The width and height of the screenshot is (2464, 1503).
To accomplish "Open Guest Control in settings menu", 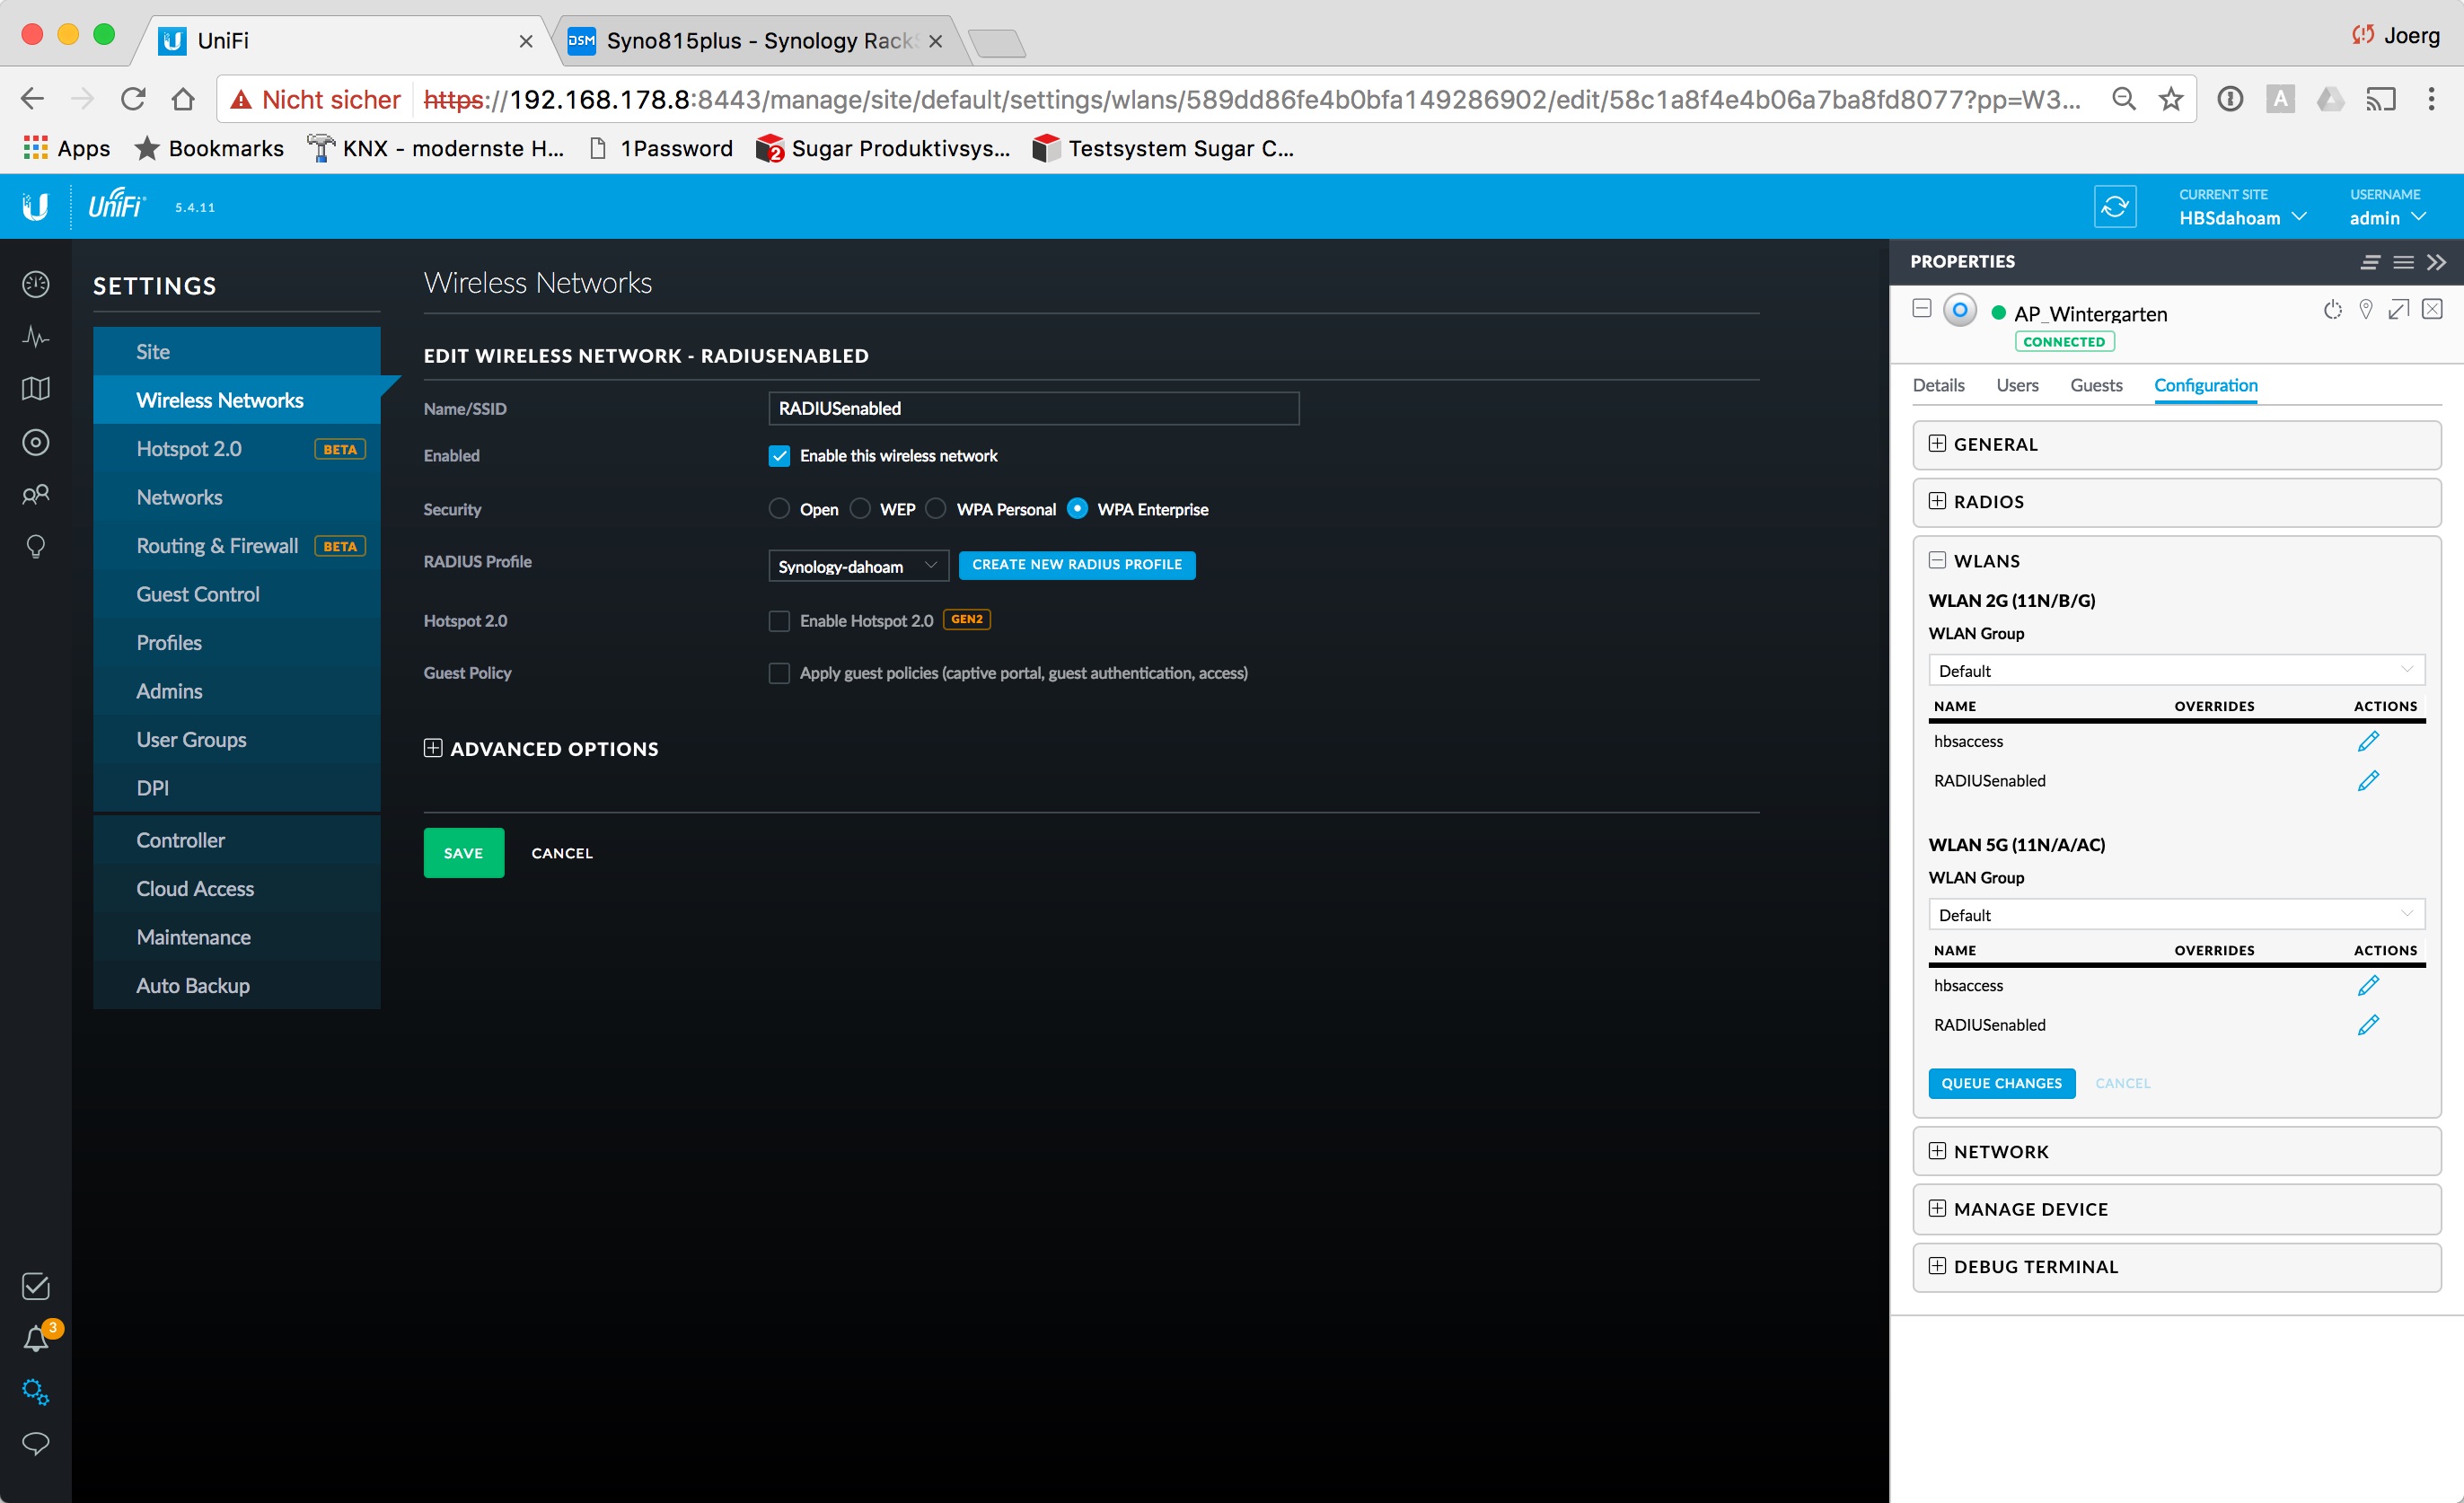I will pyautogui.click(x=198, y=594).
